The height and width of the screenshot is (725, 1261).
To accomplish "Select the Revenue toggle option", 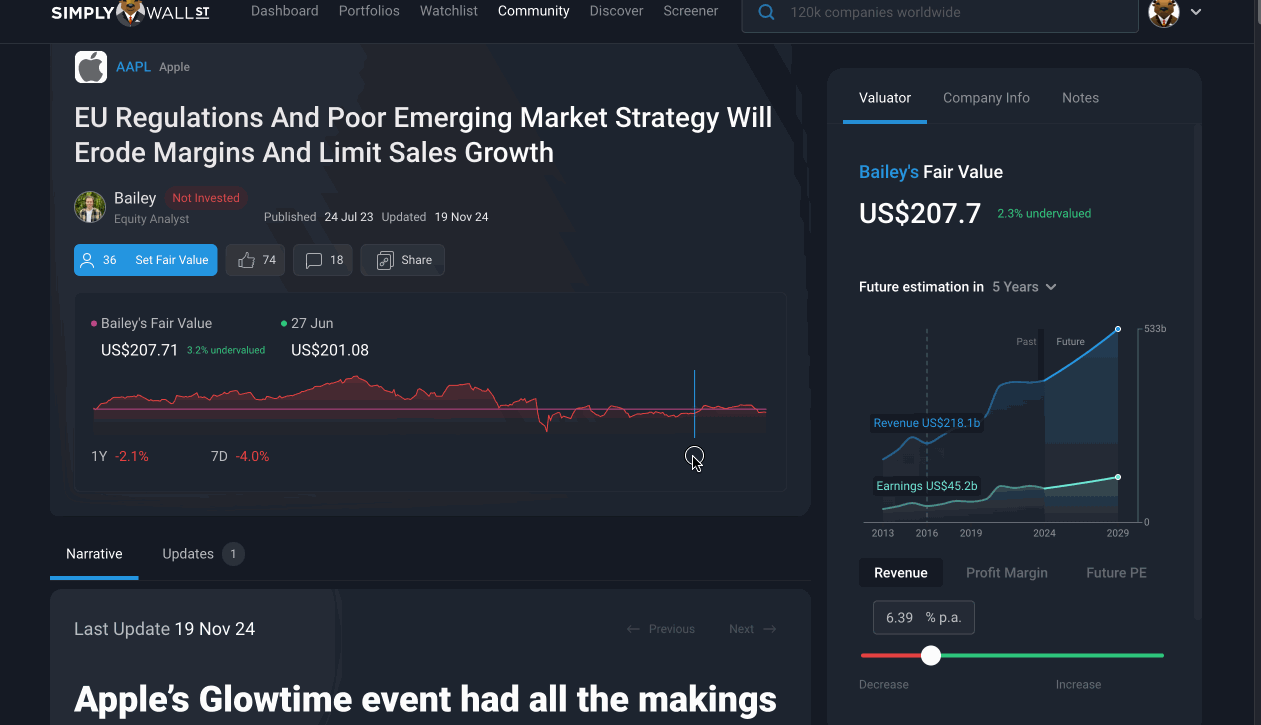I will pyautogui.click(x=901, y=573).
